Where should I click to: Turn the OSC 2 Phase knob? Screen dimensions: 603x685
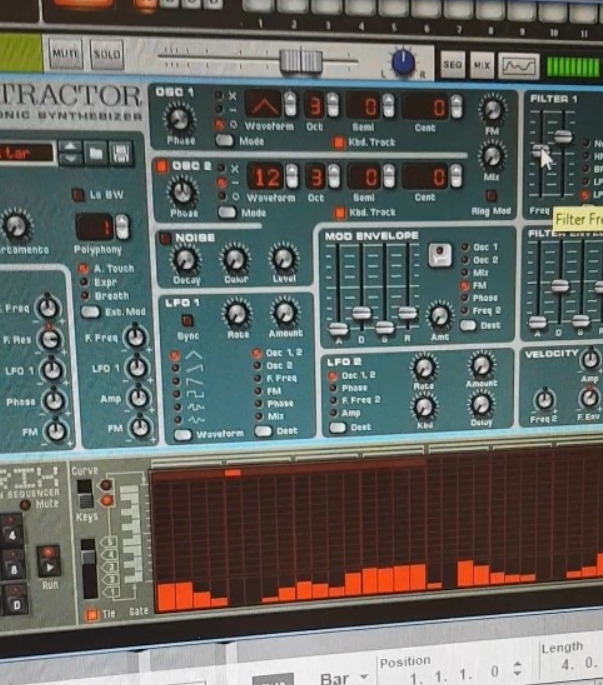[183, 191]
